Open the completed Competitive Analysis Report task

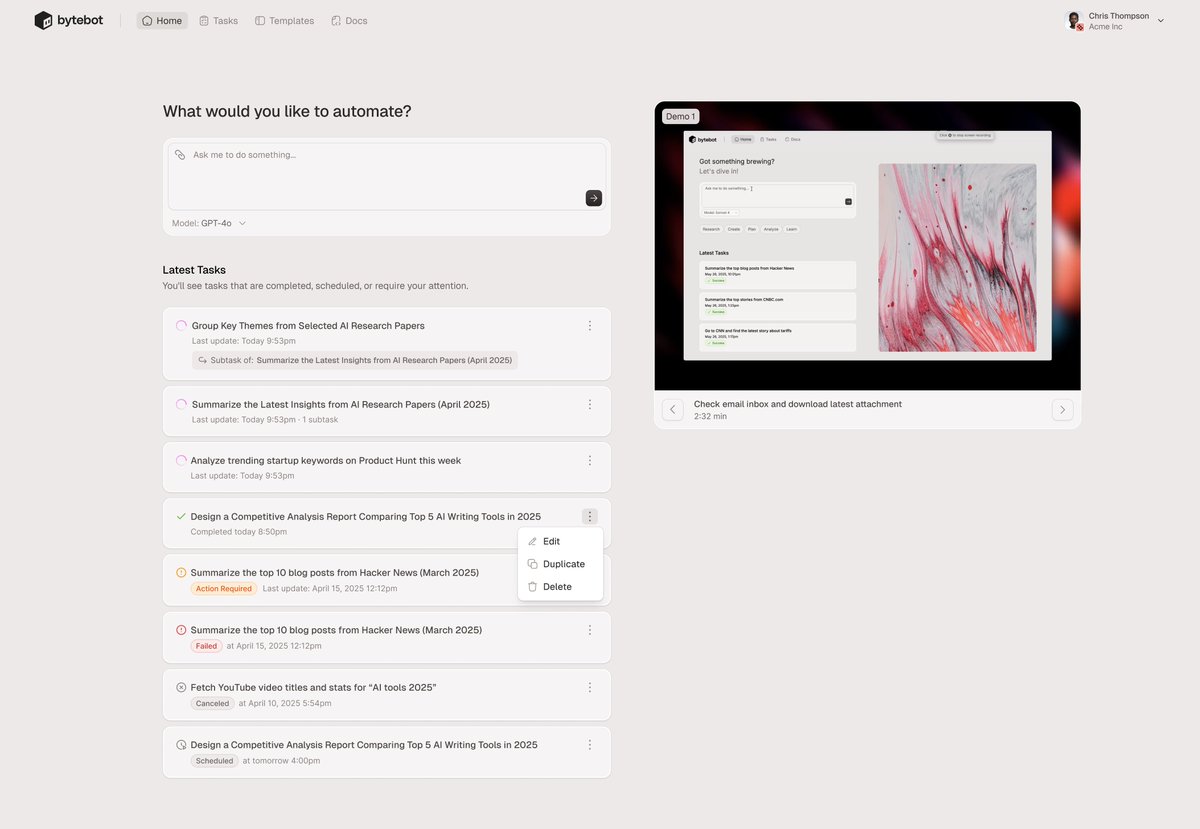pyautogui.click(x=366, y=517)
